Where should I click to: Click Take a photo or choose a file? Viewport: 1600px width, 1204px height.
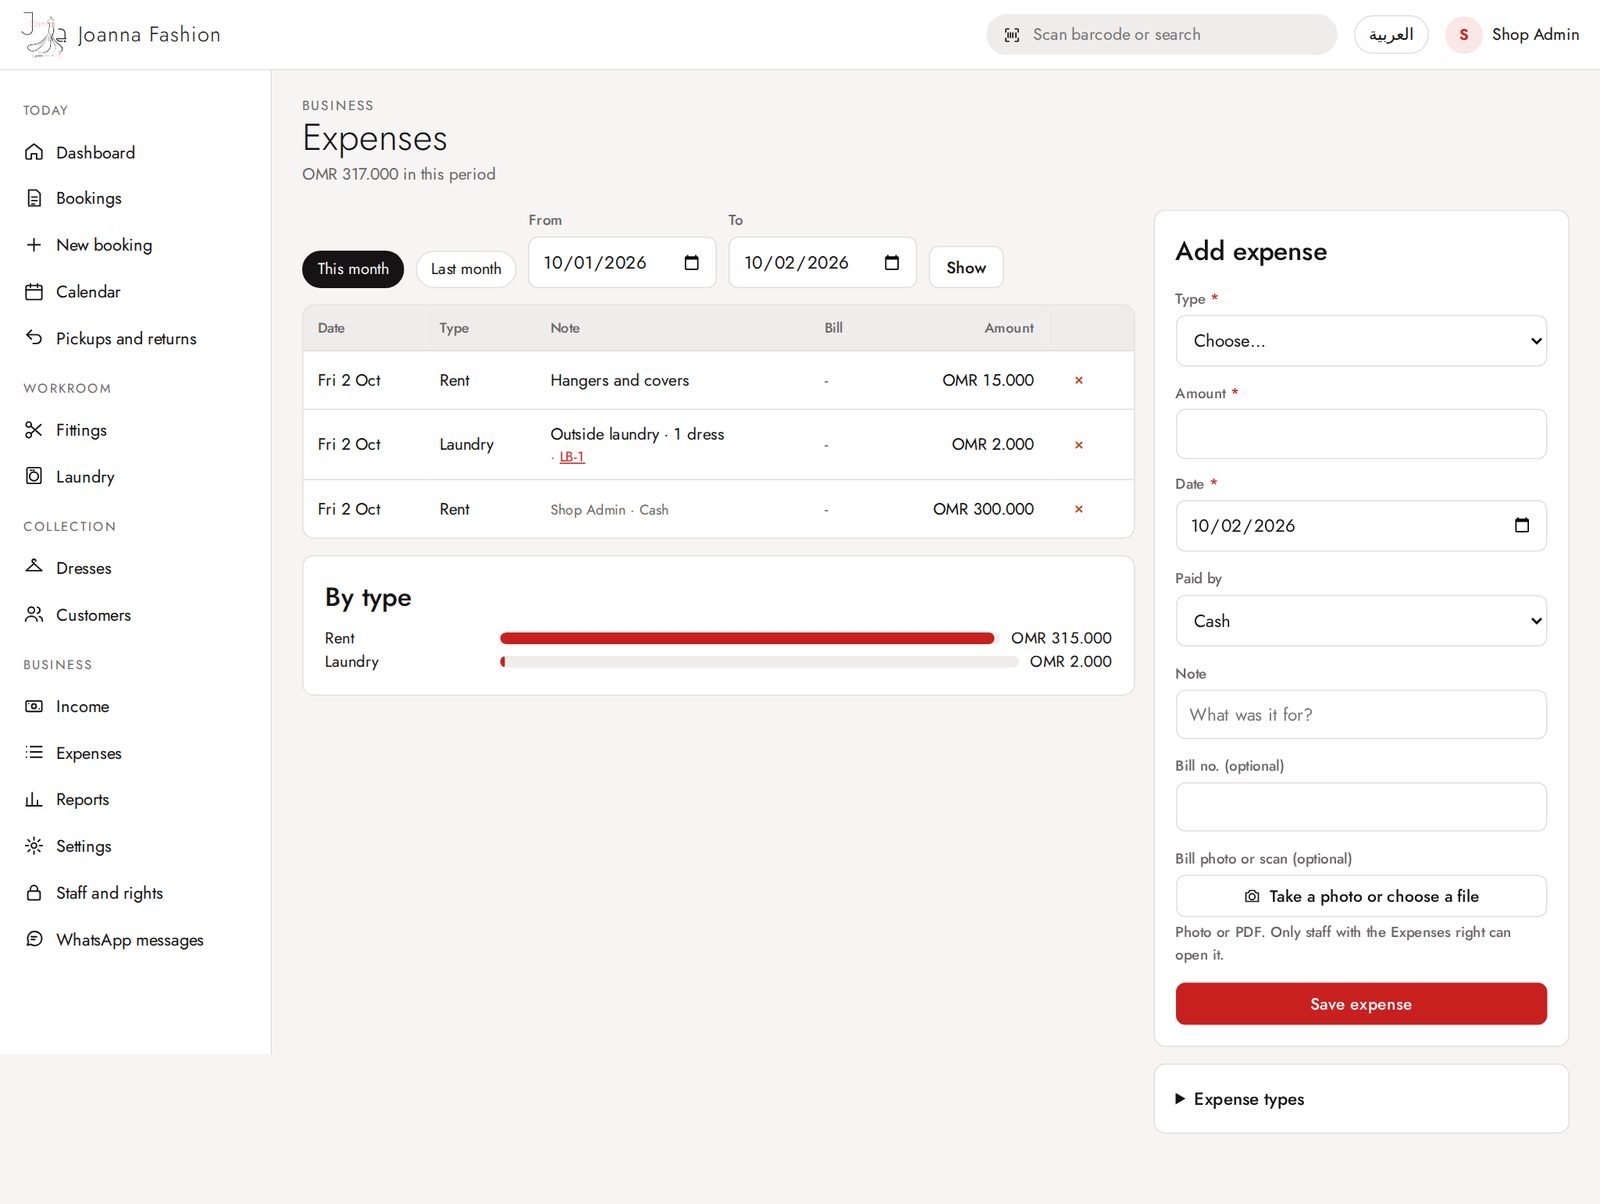click(1361, 896)
